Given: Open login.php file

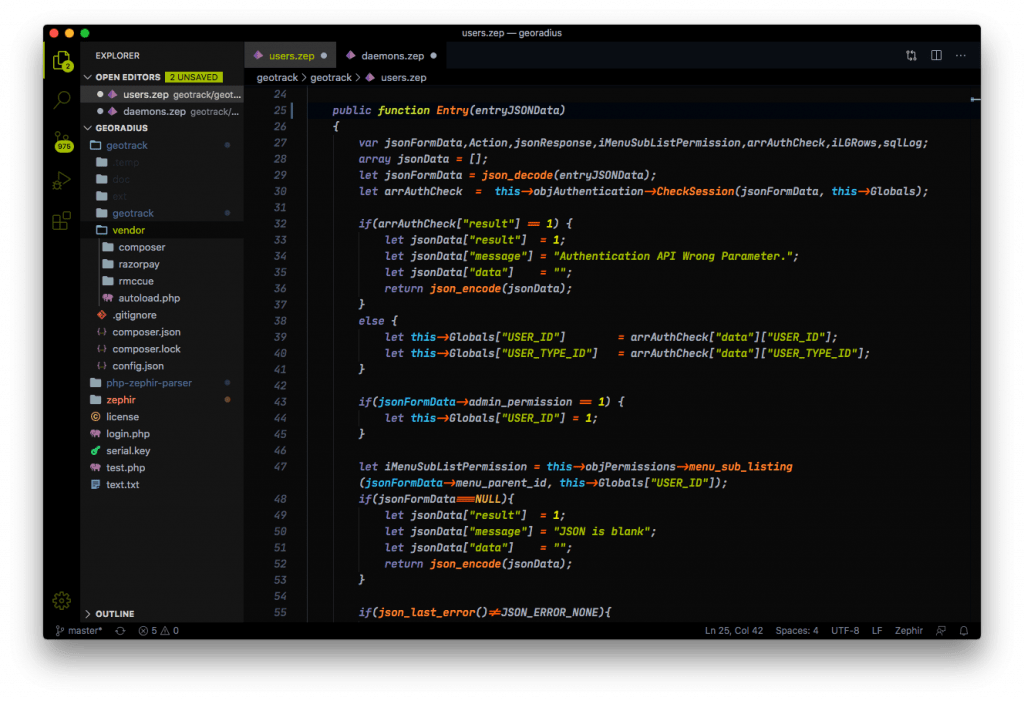Looking at the screenshot, I should click(x=162, y=434).
